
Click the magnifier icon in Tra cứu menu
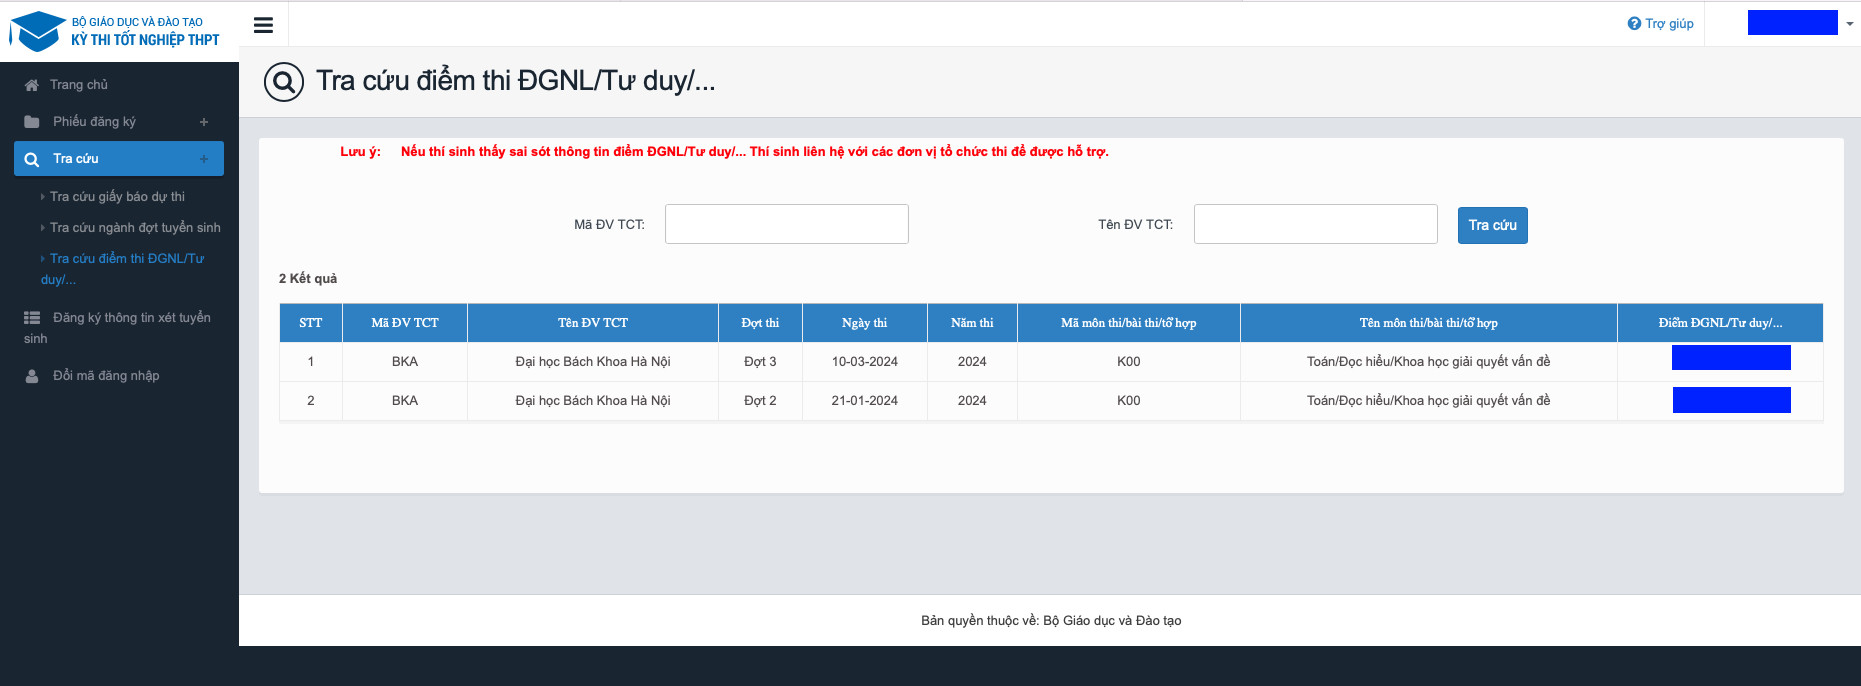point(32,159)
